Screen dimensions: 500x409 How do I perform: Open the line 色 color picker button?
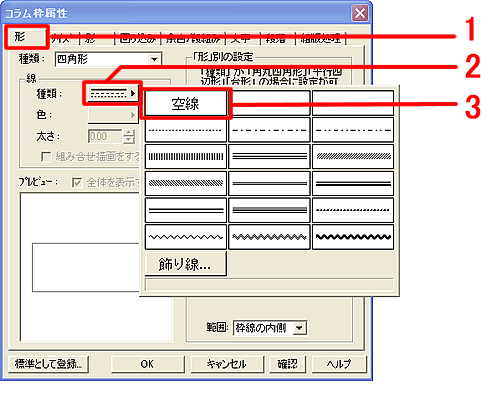(112, 115)
